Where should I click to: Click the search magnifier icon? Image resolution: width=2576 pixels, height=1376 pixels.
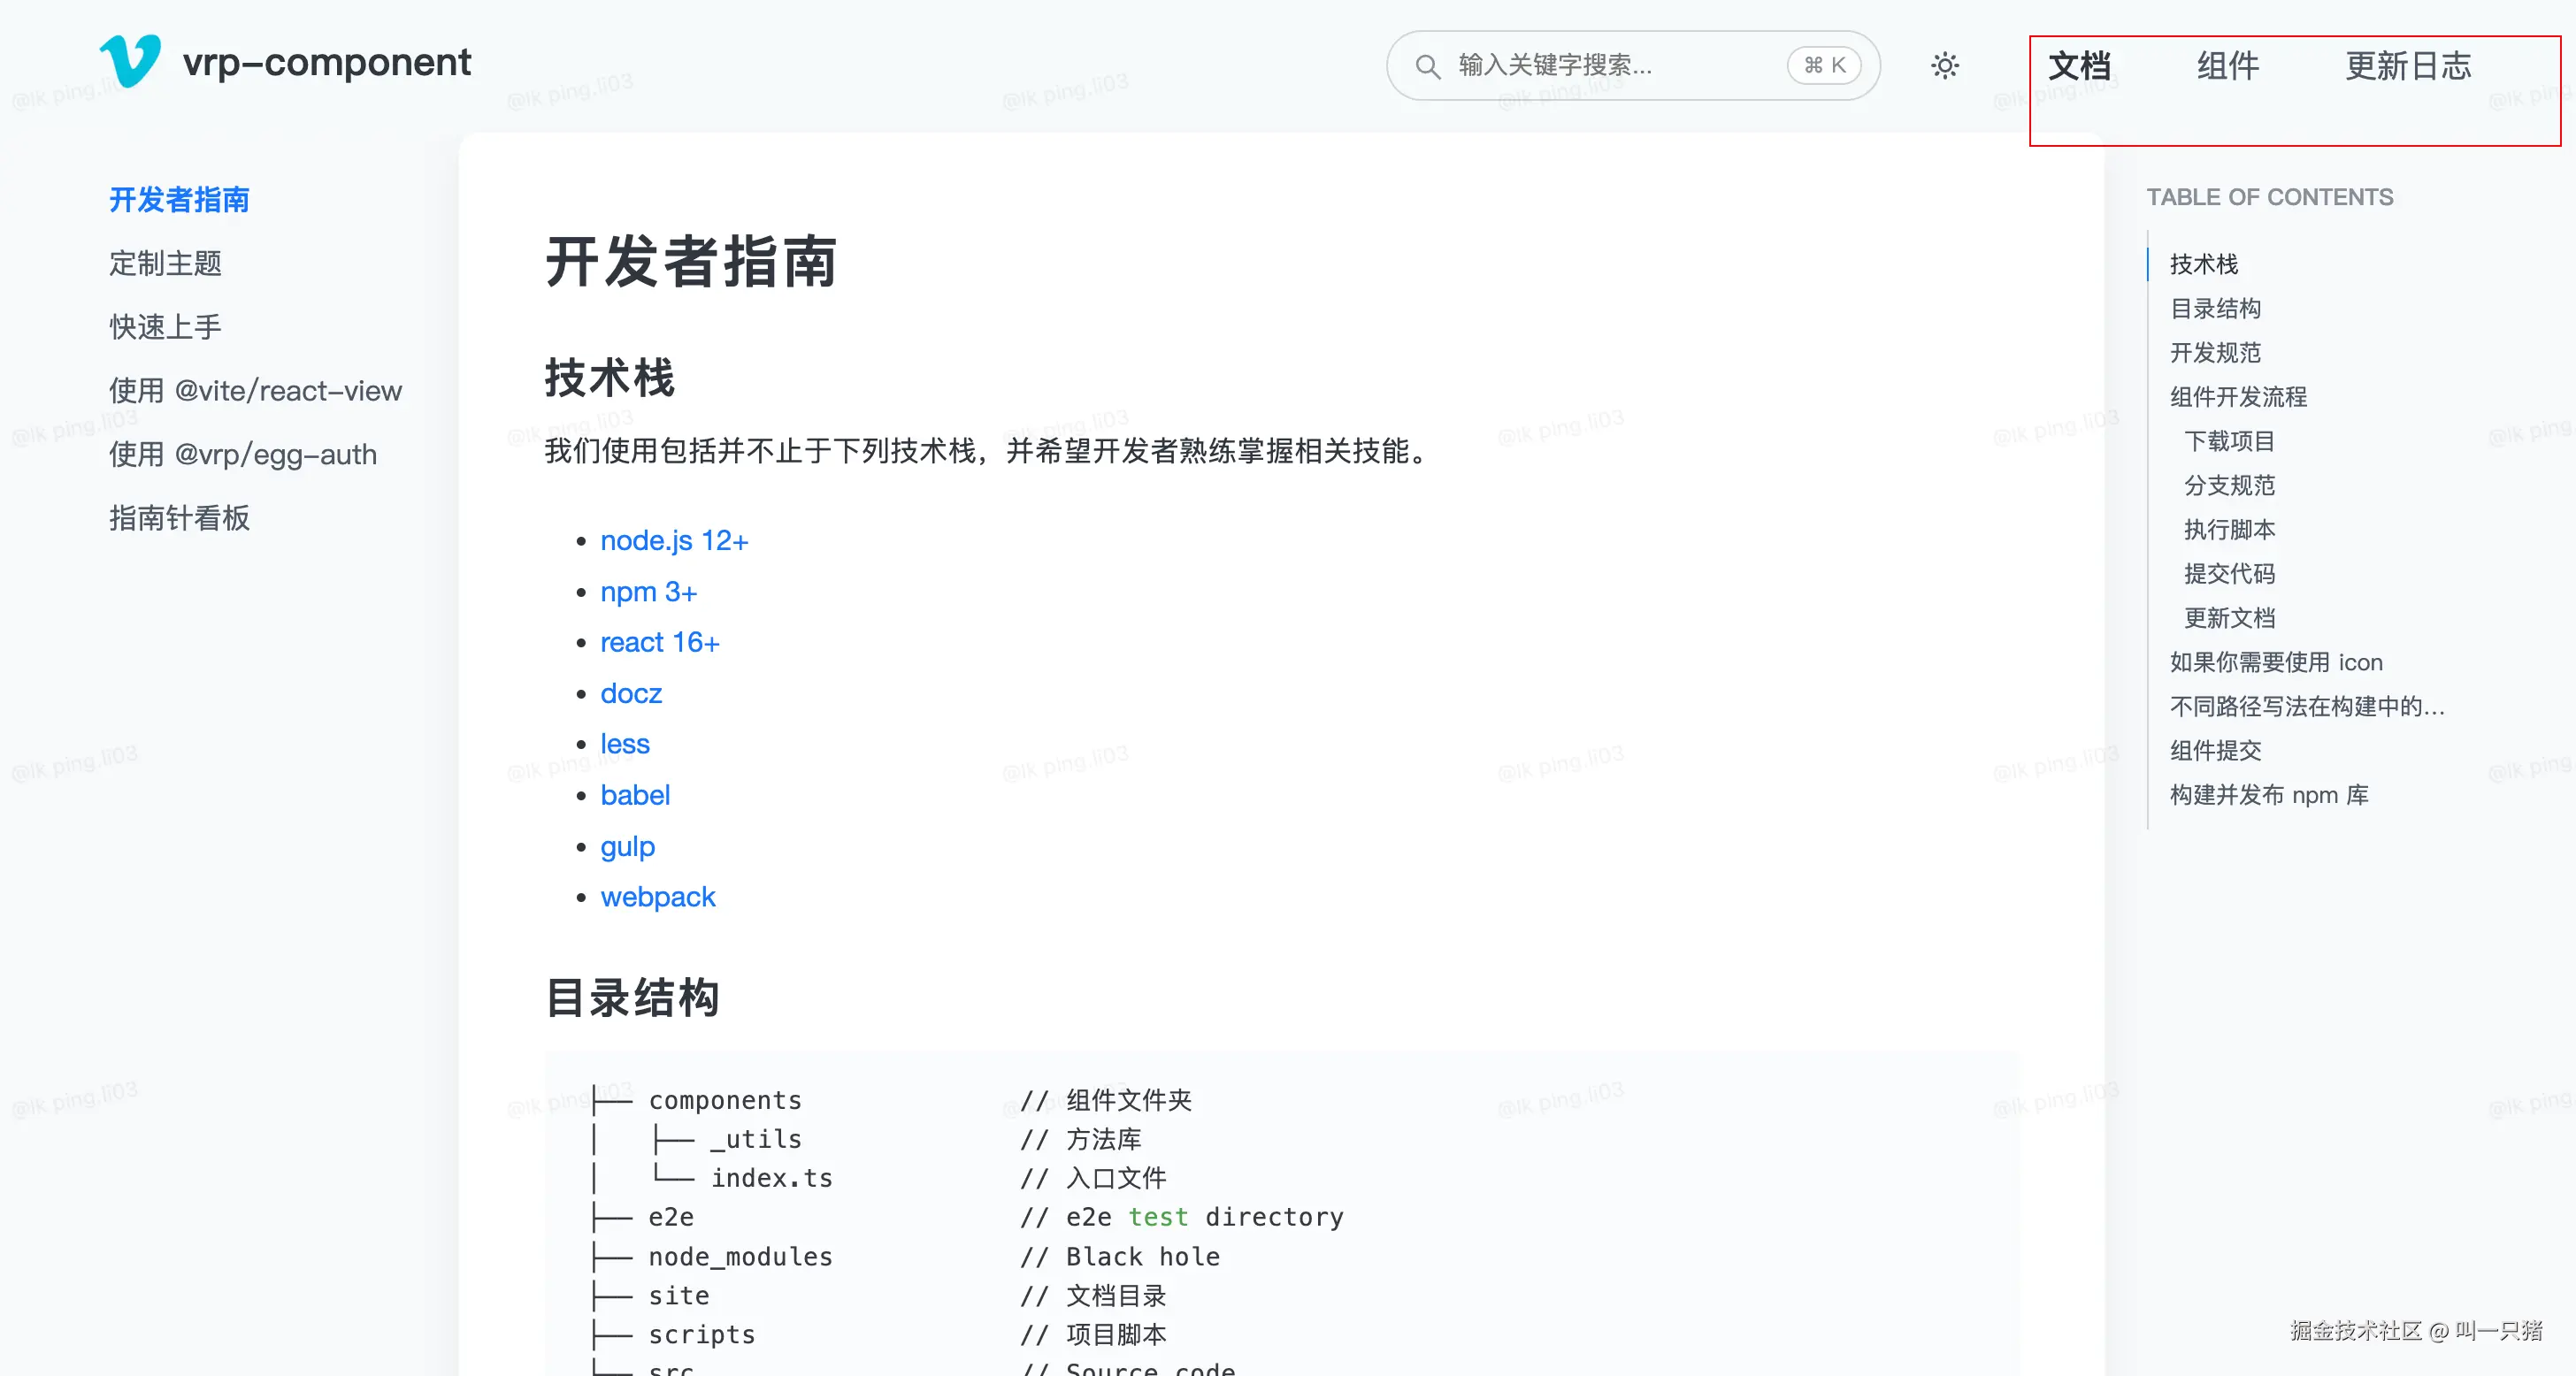click(x=1427, y=66)
